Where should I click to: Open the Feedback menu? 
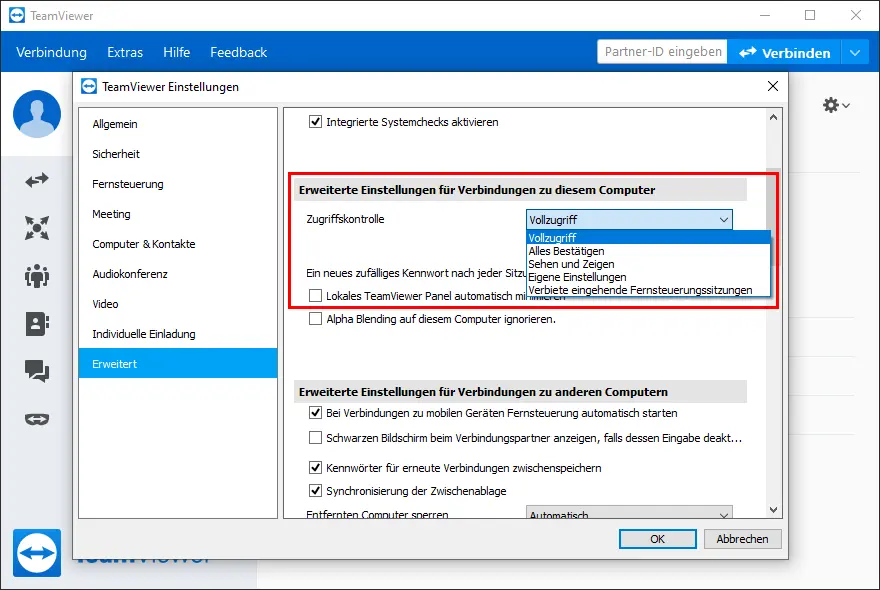239,52
